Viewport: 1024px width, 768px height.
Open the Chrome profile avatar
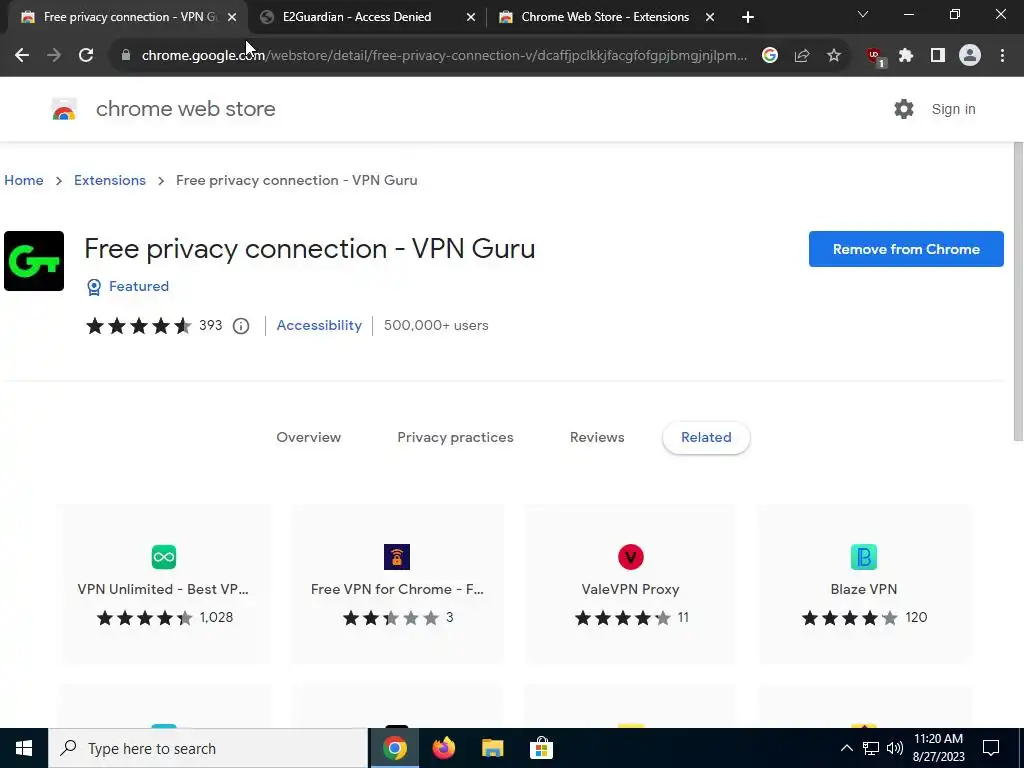(x=970, y=56)
